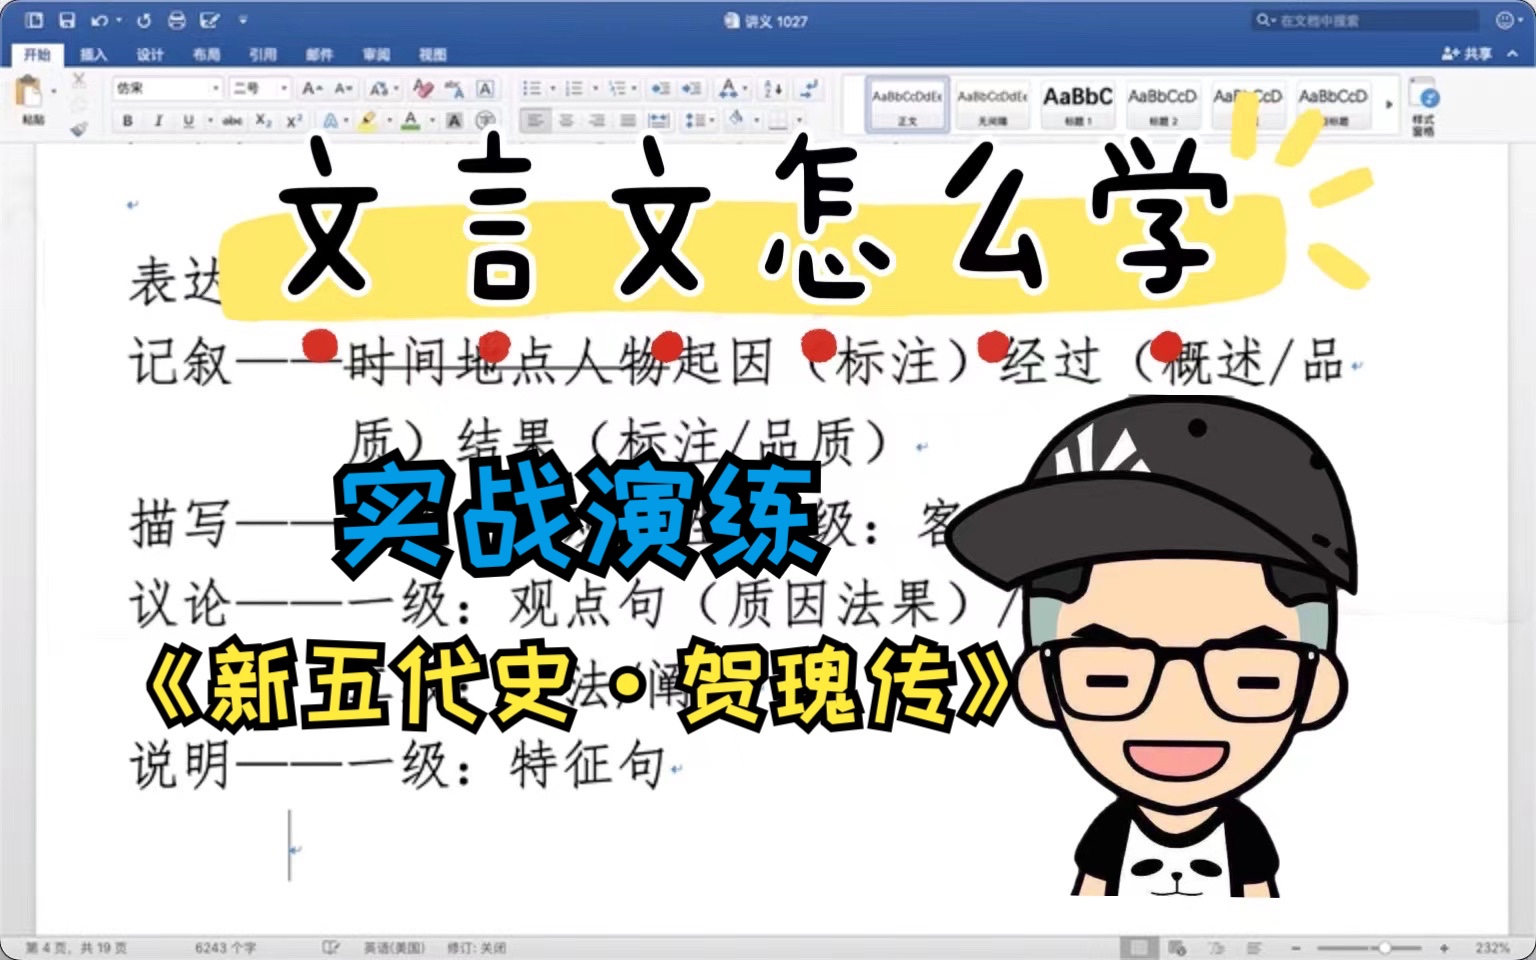The height and width of the screenshot is (960, 1536).
Task: Open the 布局 (Layout) tab
Action: pos(206,54)
